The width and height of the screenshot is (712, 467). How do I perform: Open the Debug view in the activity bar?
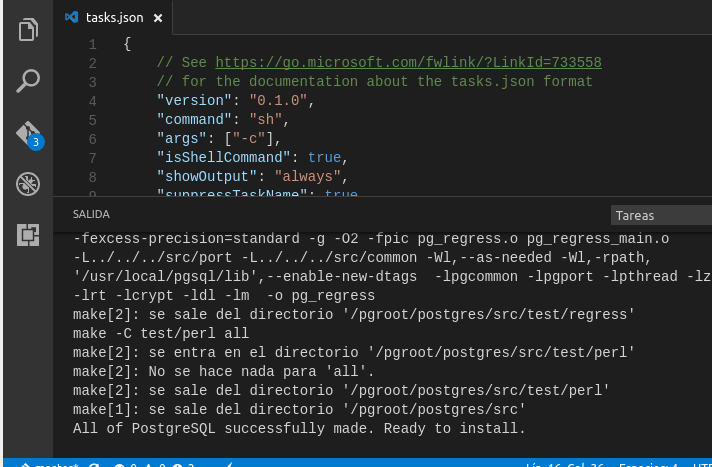tap(27, 184)
